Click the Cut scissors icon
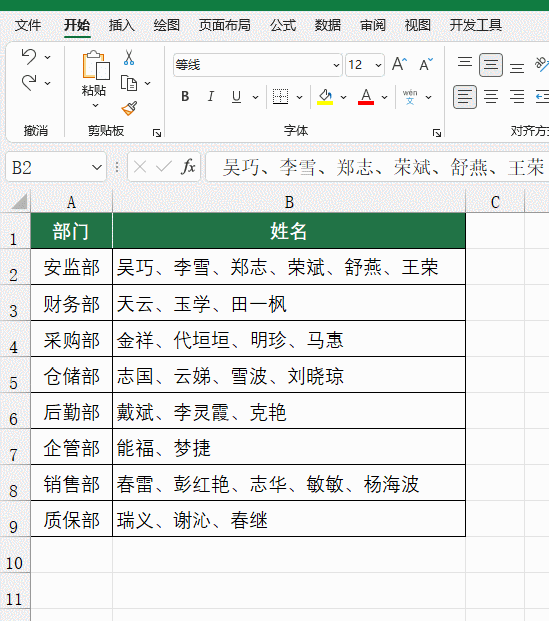The height and width of the screenshot is (621, 549). [129, 57]
